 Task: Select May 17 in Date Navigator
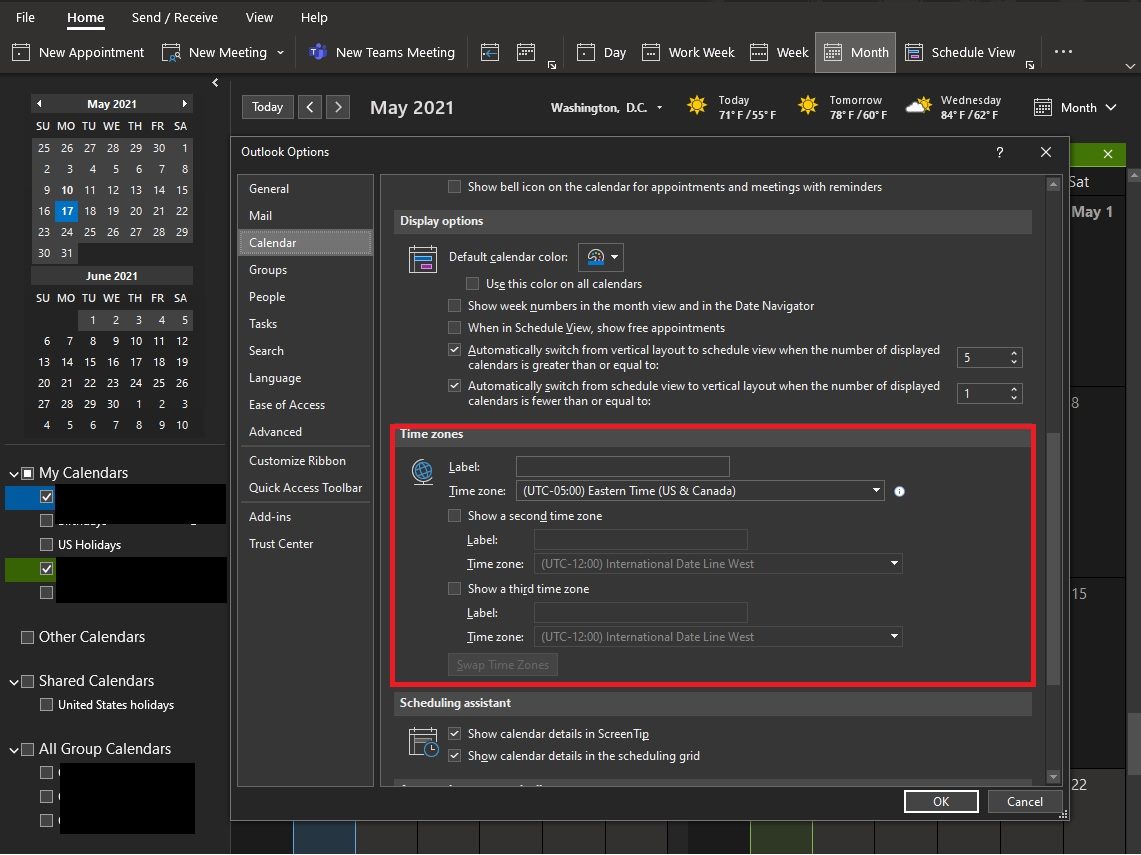click(67, 211)
